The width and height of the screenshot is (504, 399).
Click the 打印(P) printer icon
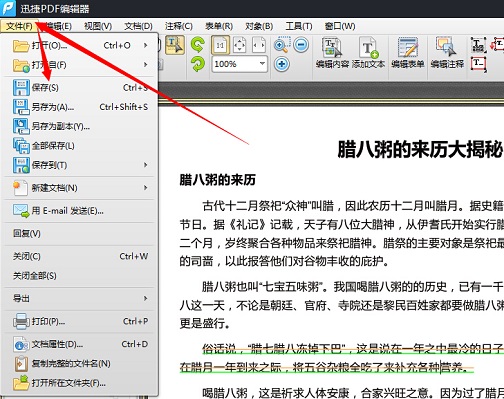[21, 321]
